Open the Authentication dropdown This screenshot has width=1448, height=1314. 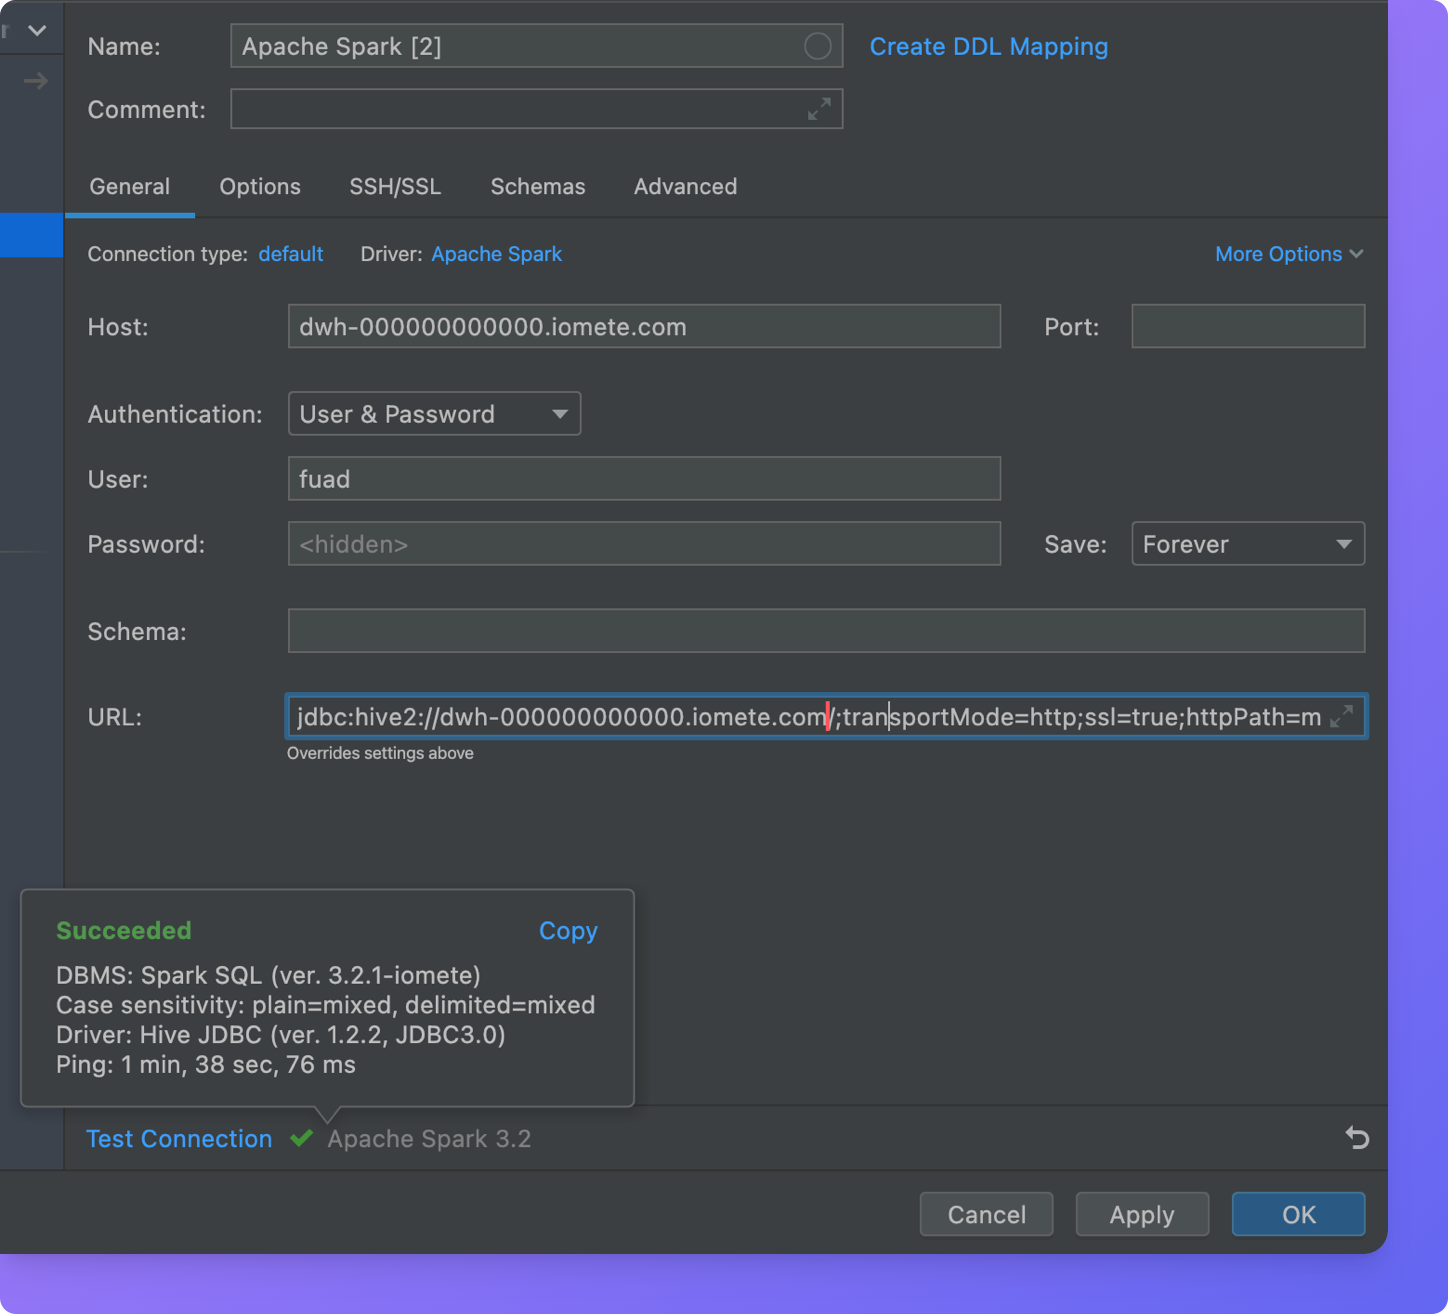[434, 414]
